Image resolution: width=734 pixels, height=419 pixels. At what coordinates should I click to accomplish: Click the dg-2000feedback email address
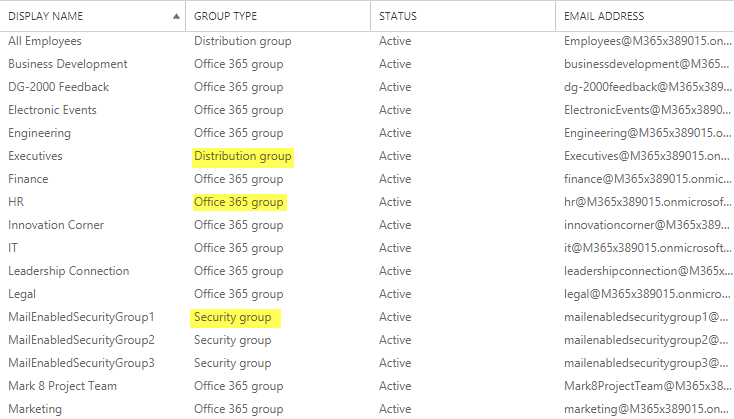click(x=647, y=87)
